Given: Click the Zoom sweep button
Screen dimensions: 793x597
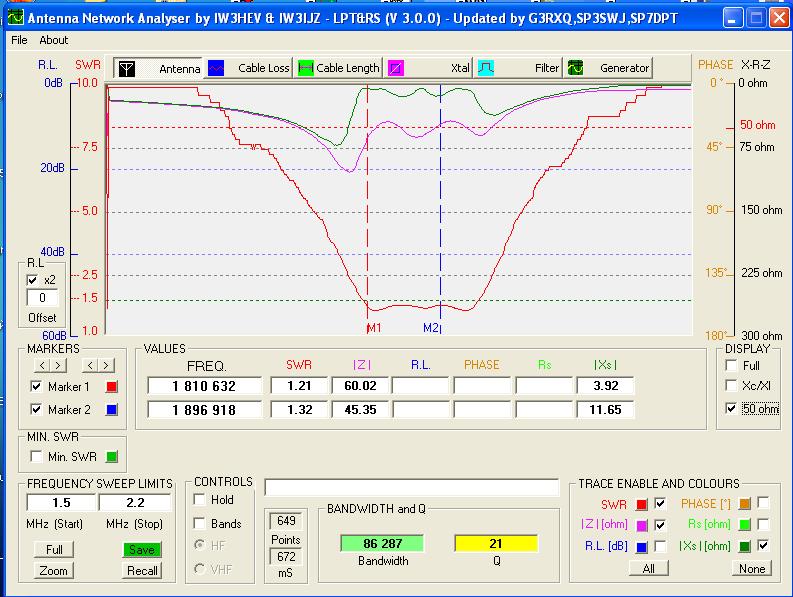Looking at the screenshot, I should pos(53,570).
